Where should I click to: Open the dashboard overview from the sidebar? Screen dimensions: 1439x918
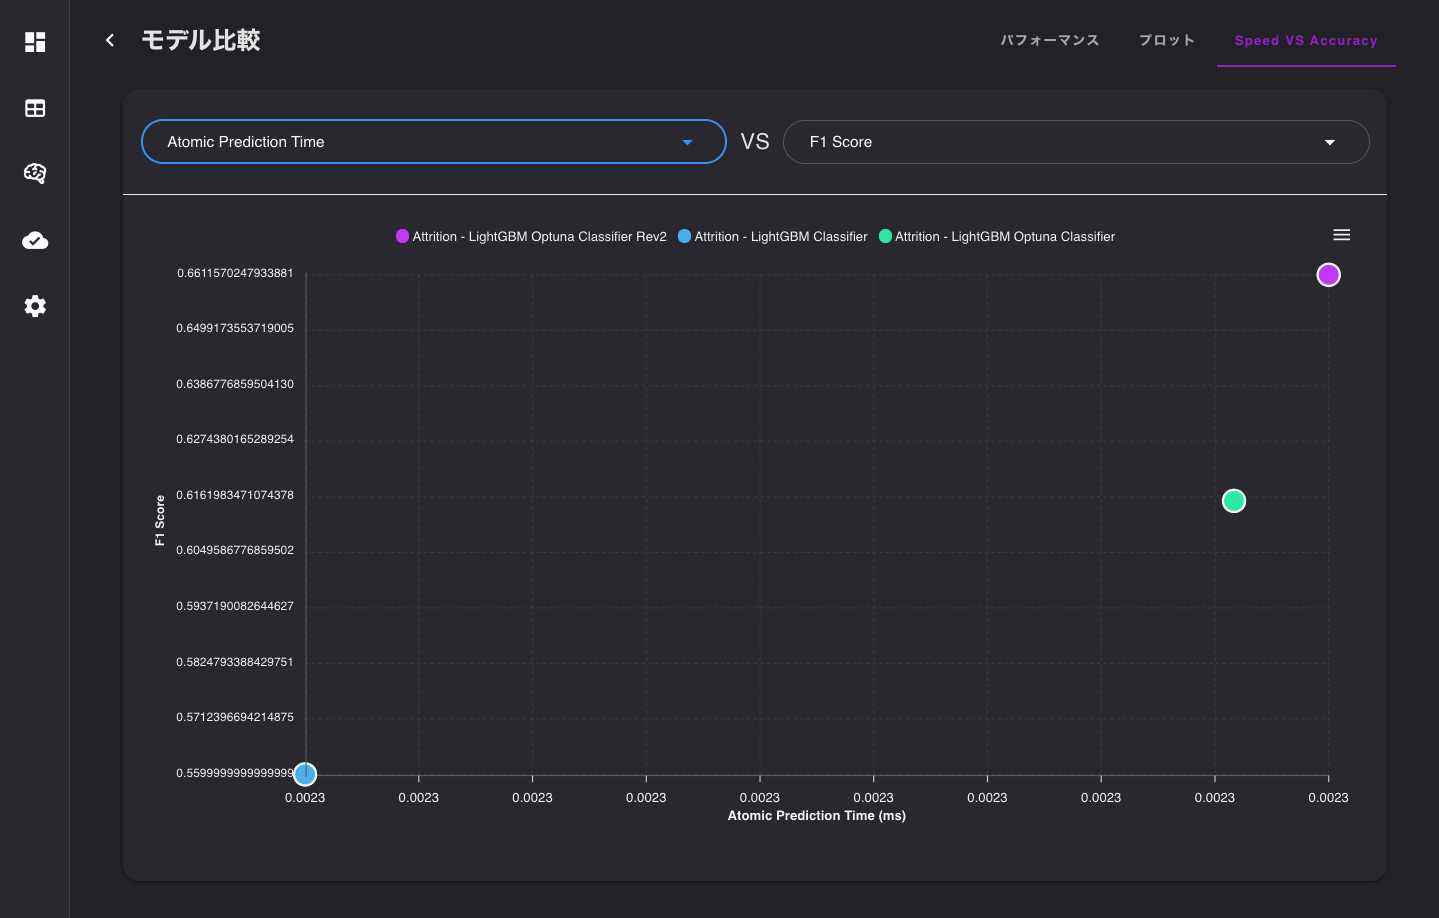[x=34, y=42]
